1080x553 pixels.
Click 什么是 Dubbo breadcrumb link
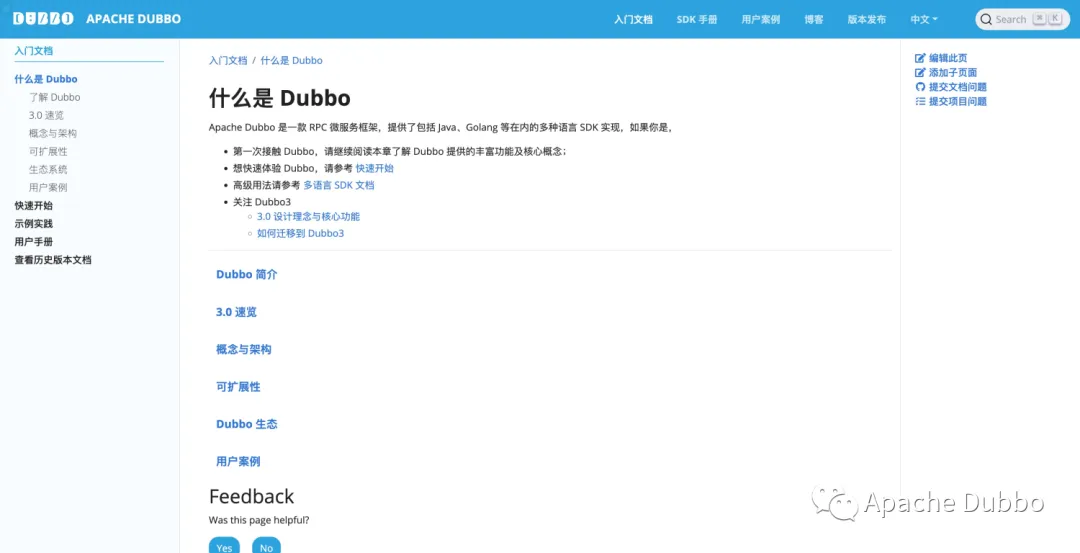coord(291,61)
